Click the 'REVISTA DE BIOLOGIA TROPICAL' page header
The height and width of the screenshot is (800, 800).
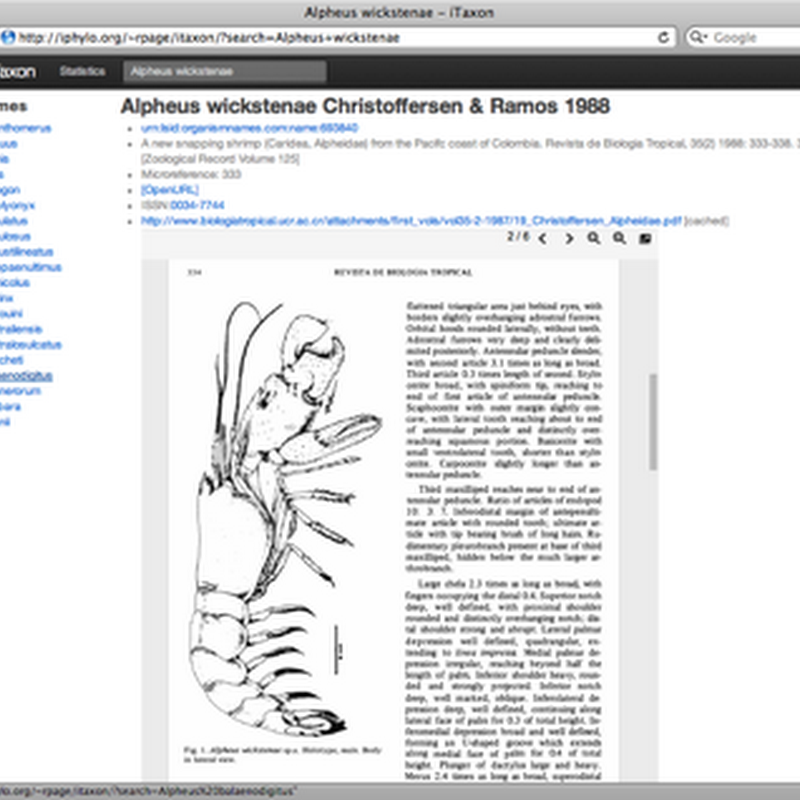point(403,272)
